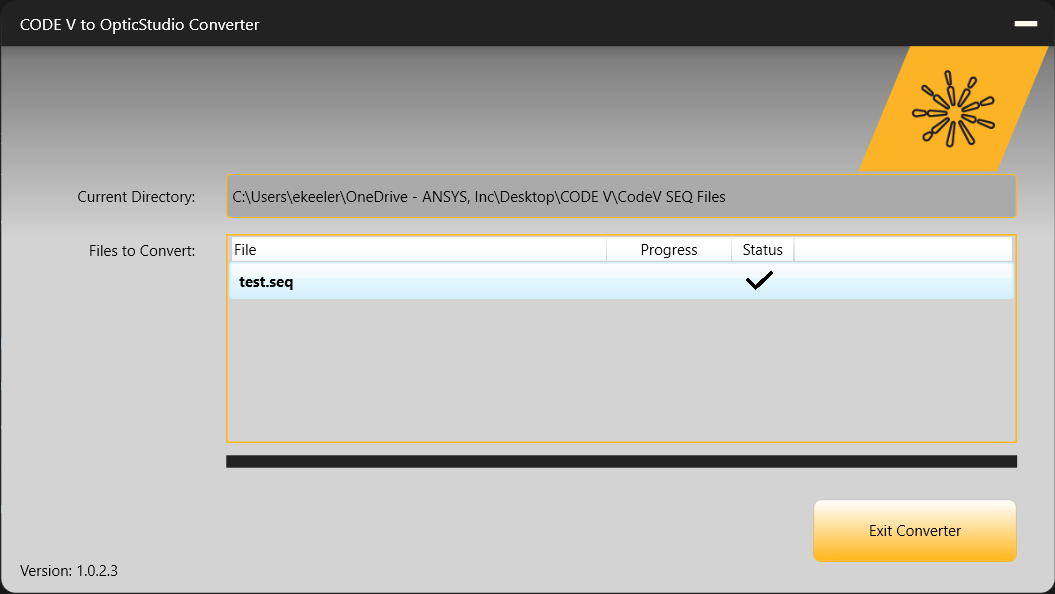This screenshot has width=1055, height=594.
Task: Click the conversion progress bar below the file list
Action: coord(620,461)
